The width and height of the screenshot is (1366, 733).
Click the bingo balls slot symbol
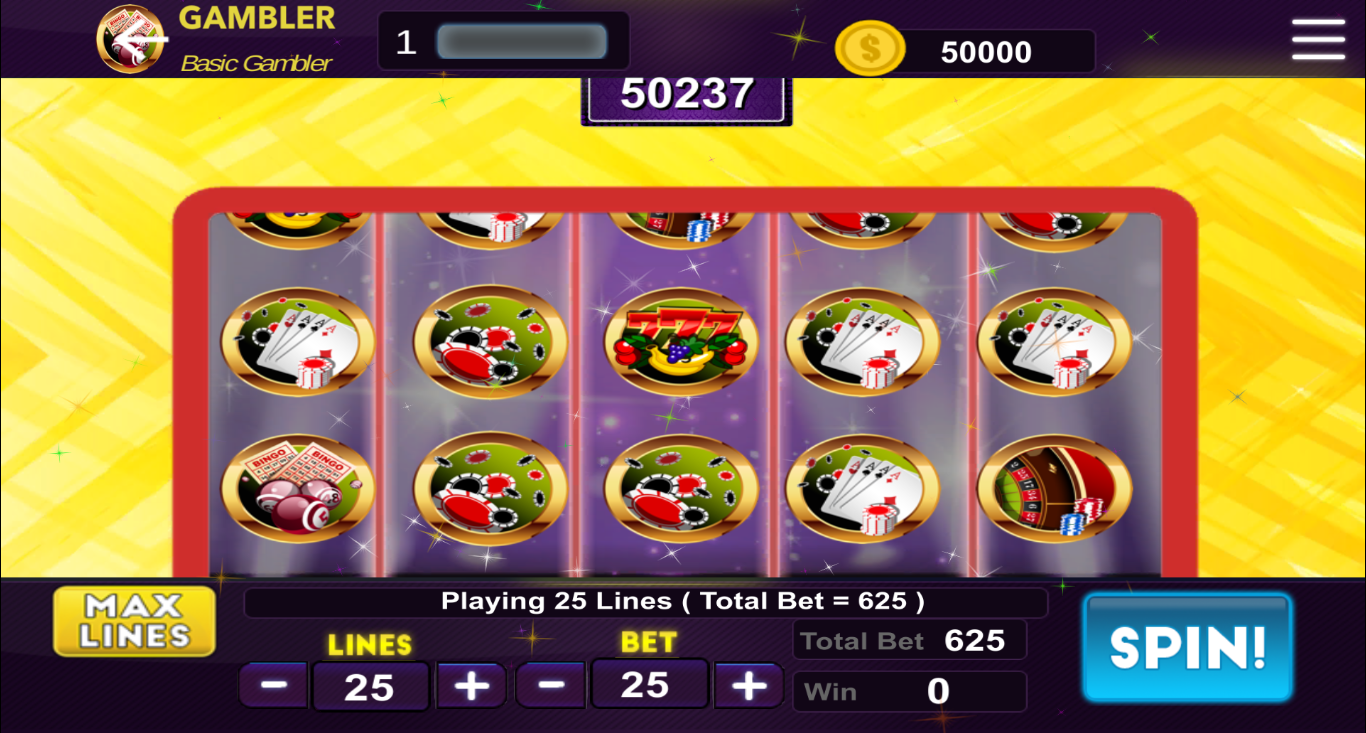tap(298, 488)
